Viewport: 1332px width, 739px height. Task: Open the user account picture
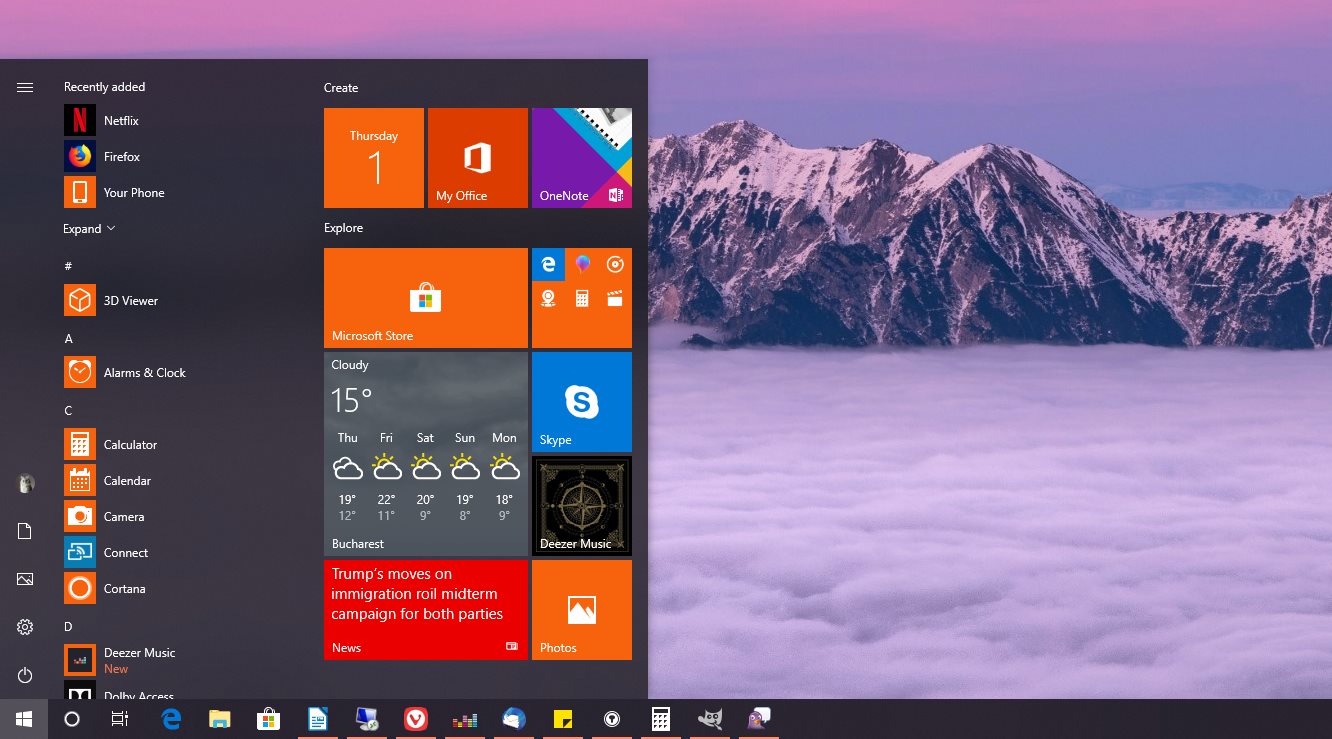25,483
